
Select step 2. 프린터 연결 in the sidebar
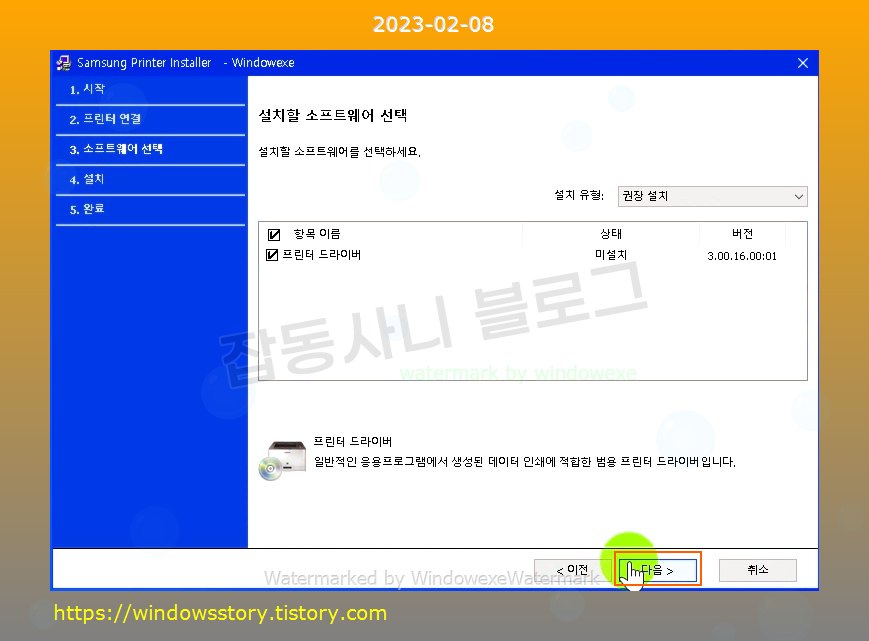[105, 119]
